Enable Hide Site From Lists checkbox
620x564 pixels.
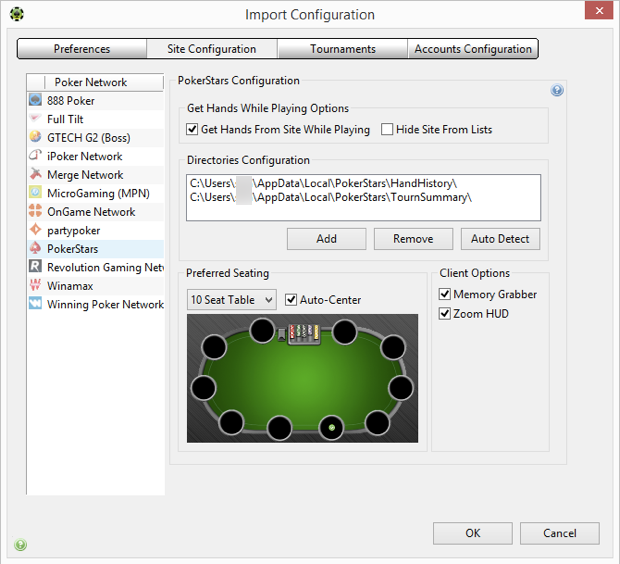(387, 129)
